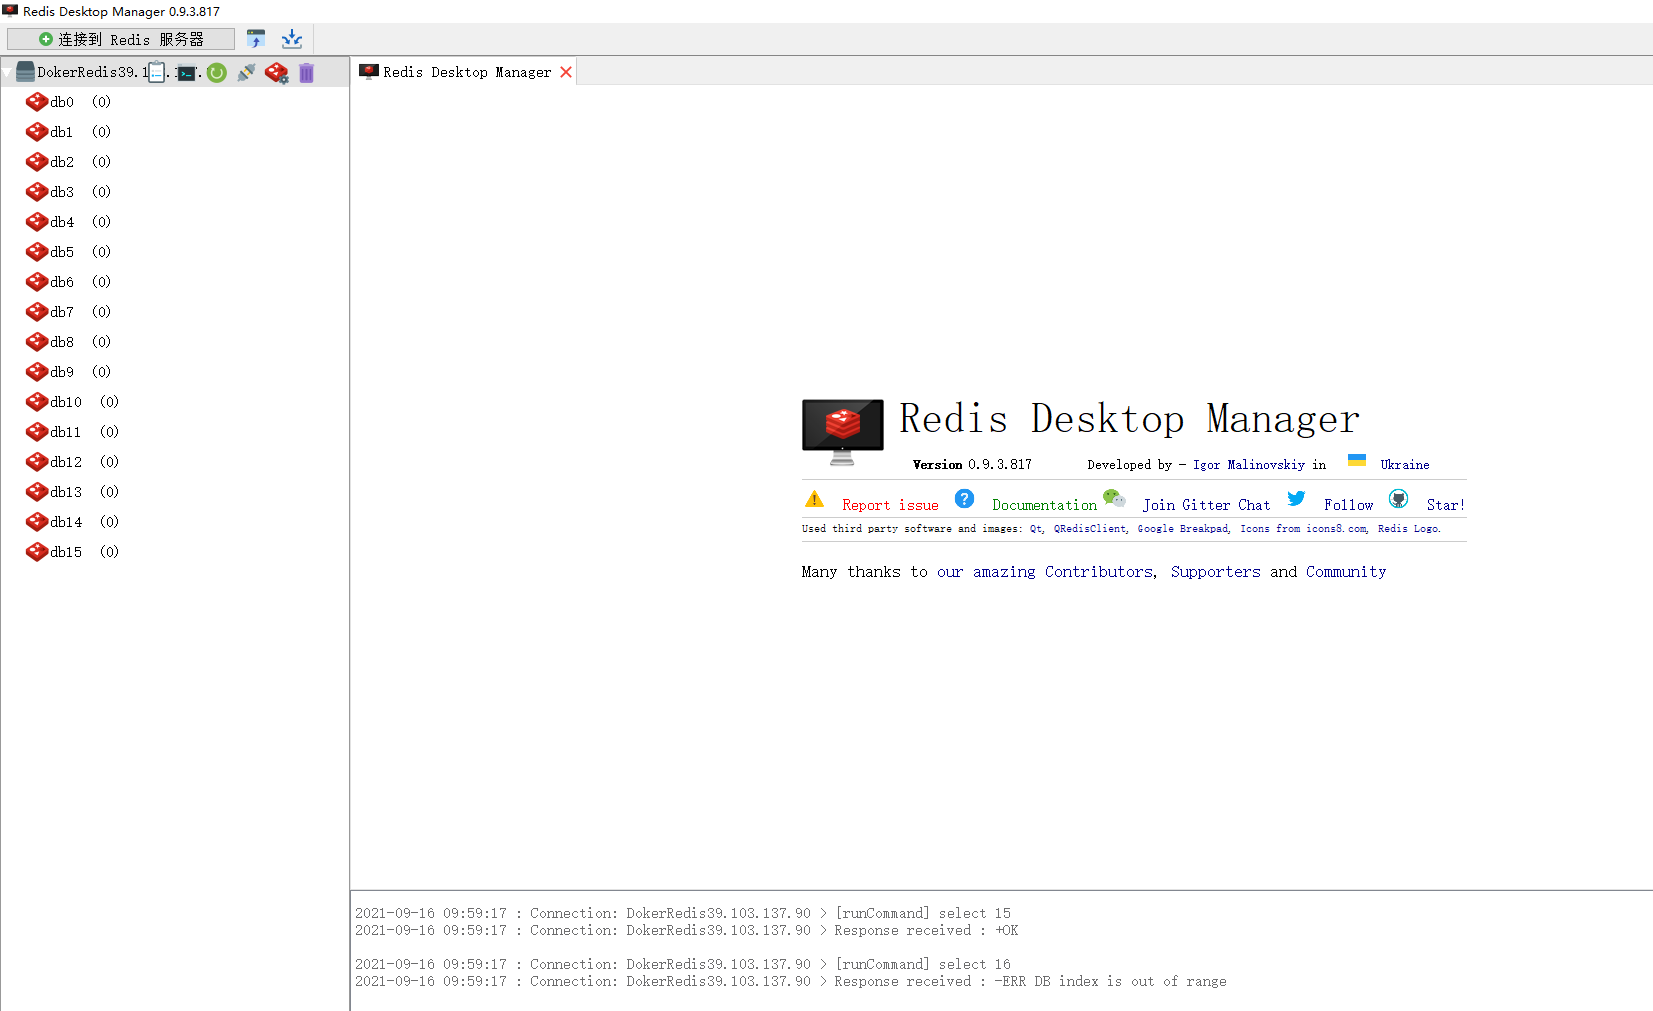This screenshot has height=1011, width=1653.
Task: Click the red icon beside db6
Action: pos(37,282)
